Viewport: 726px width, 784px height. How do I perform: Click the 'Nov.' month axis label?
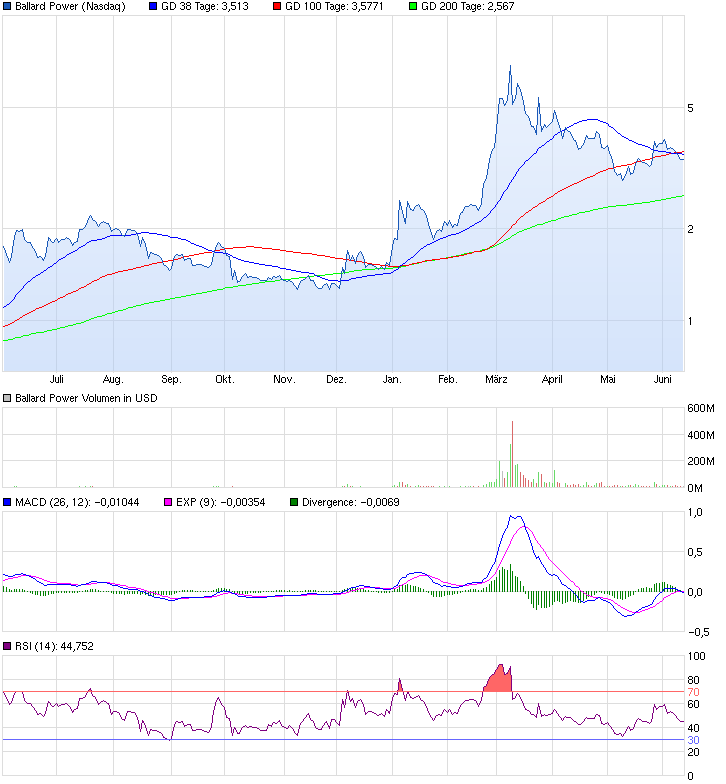pos(284,380)
